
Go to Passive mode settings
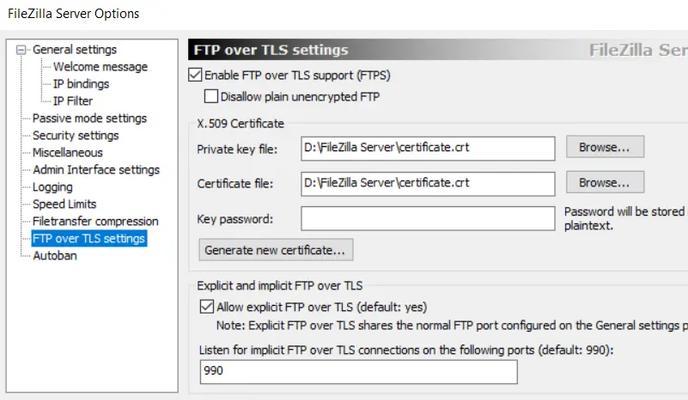point(90,118)
